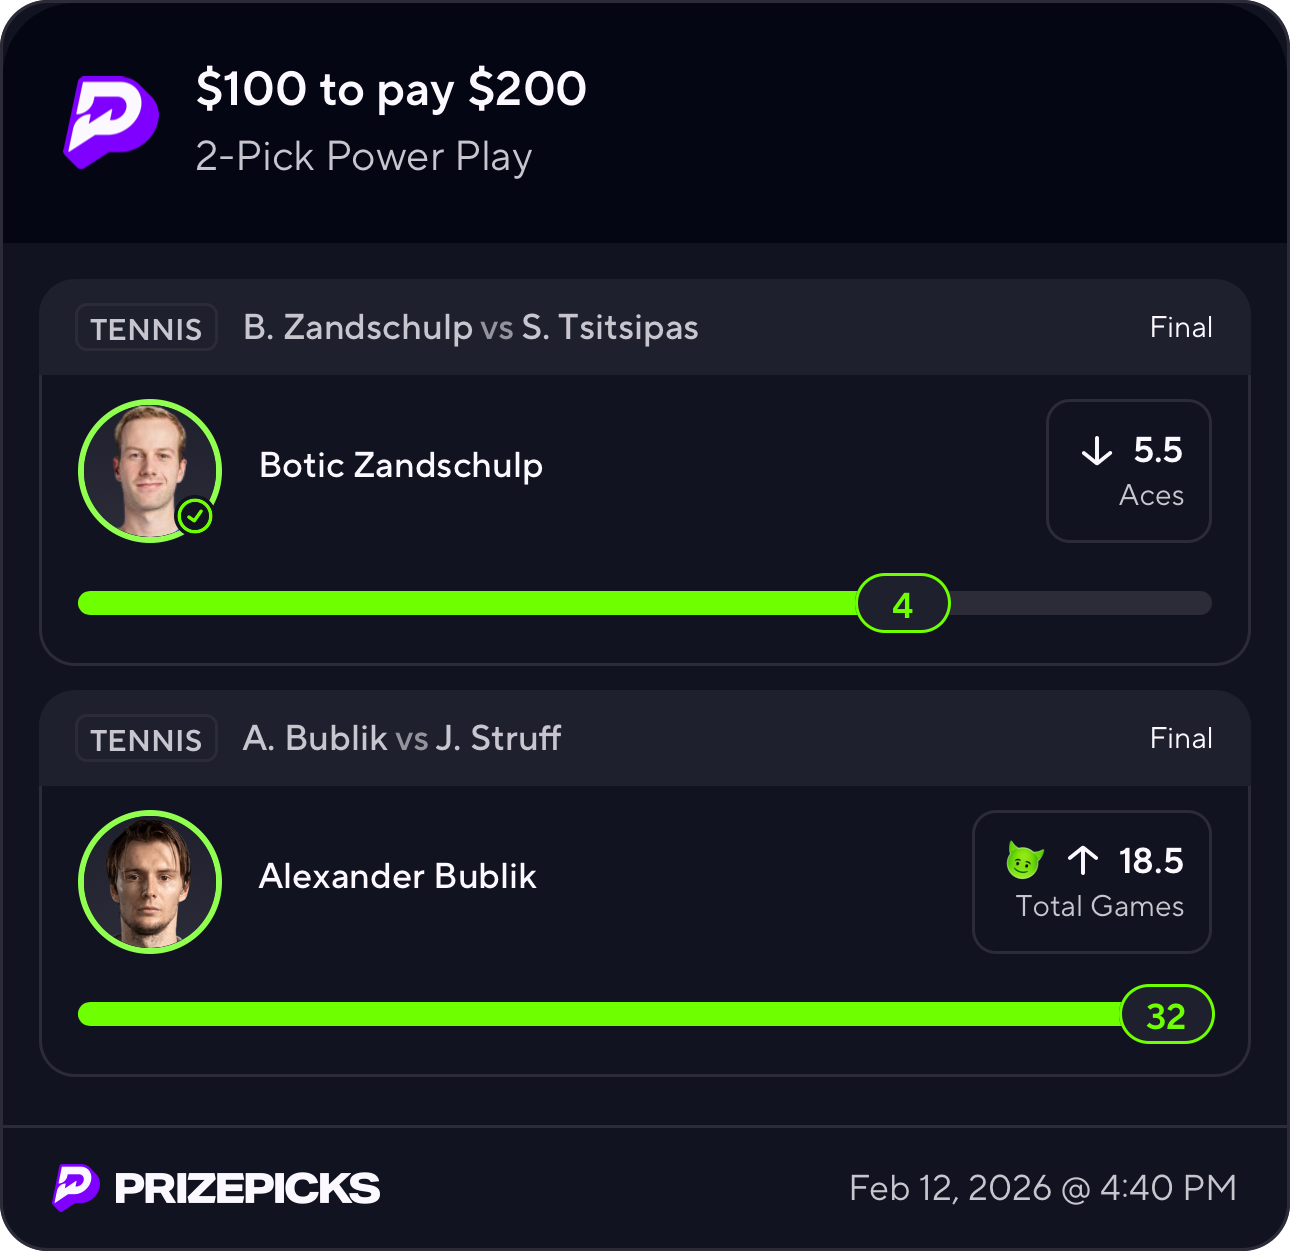
Task: Click the total games marker showing 32
Action: 1166,1015
